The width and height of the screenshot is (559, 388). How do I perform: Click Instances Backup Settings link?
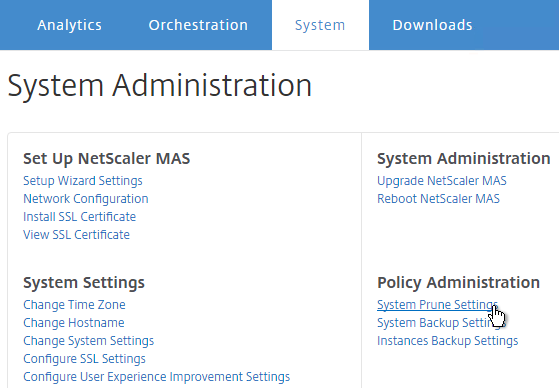[x=447, y=341]
